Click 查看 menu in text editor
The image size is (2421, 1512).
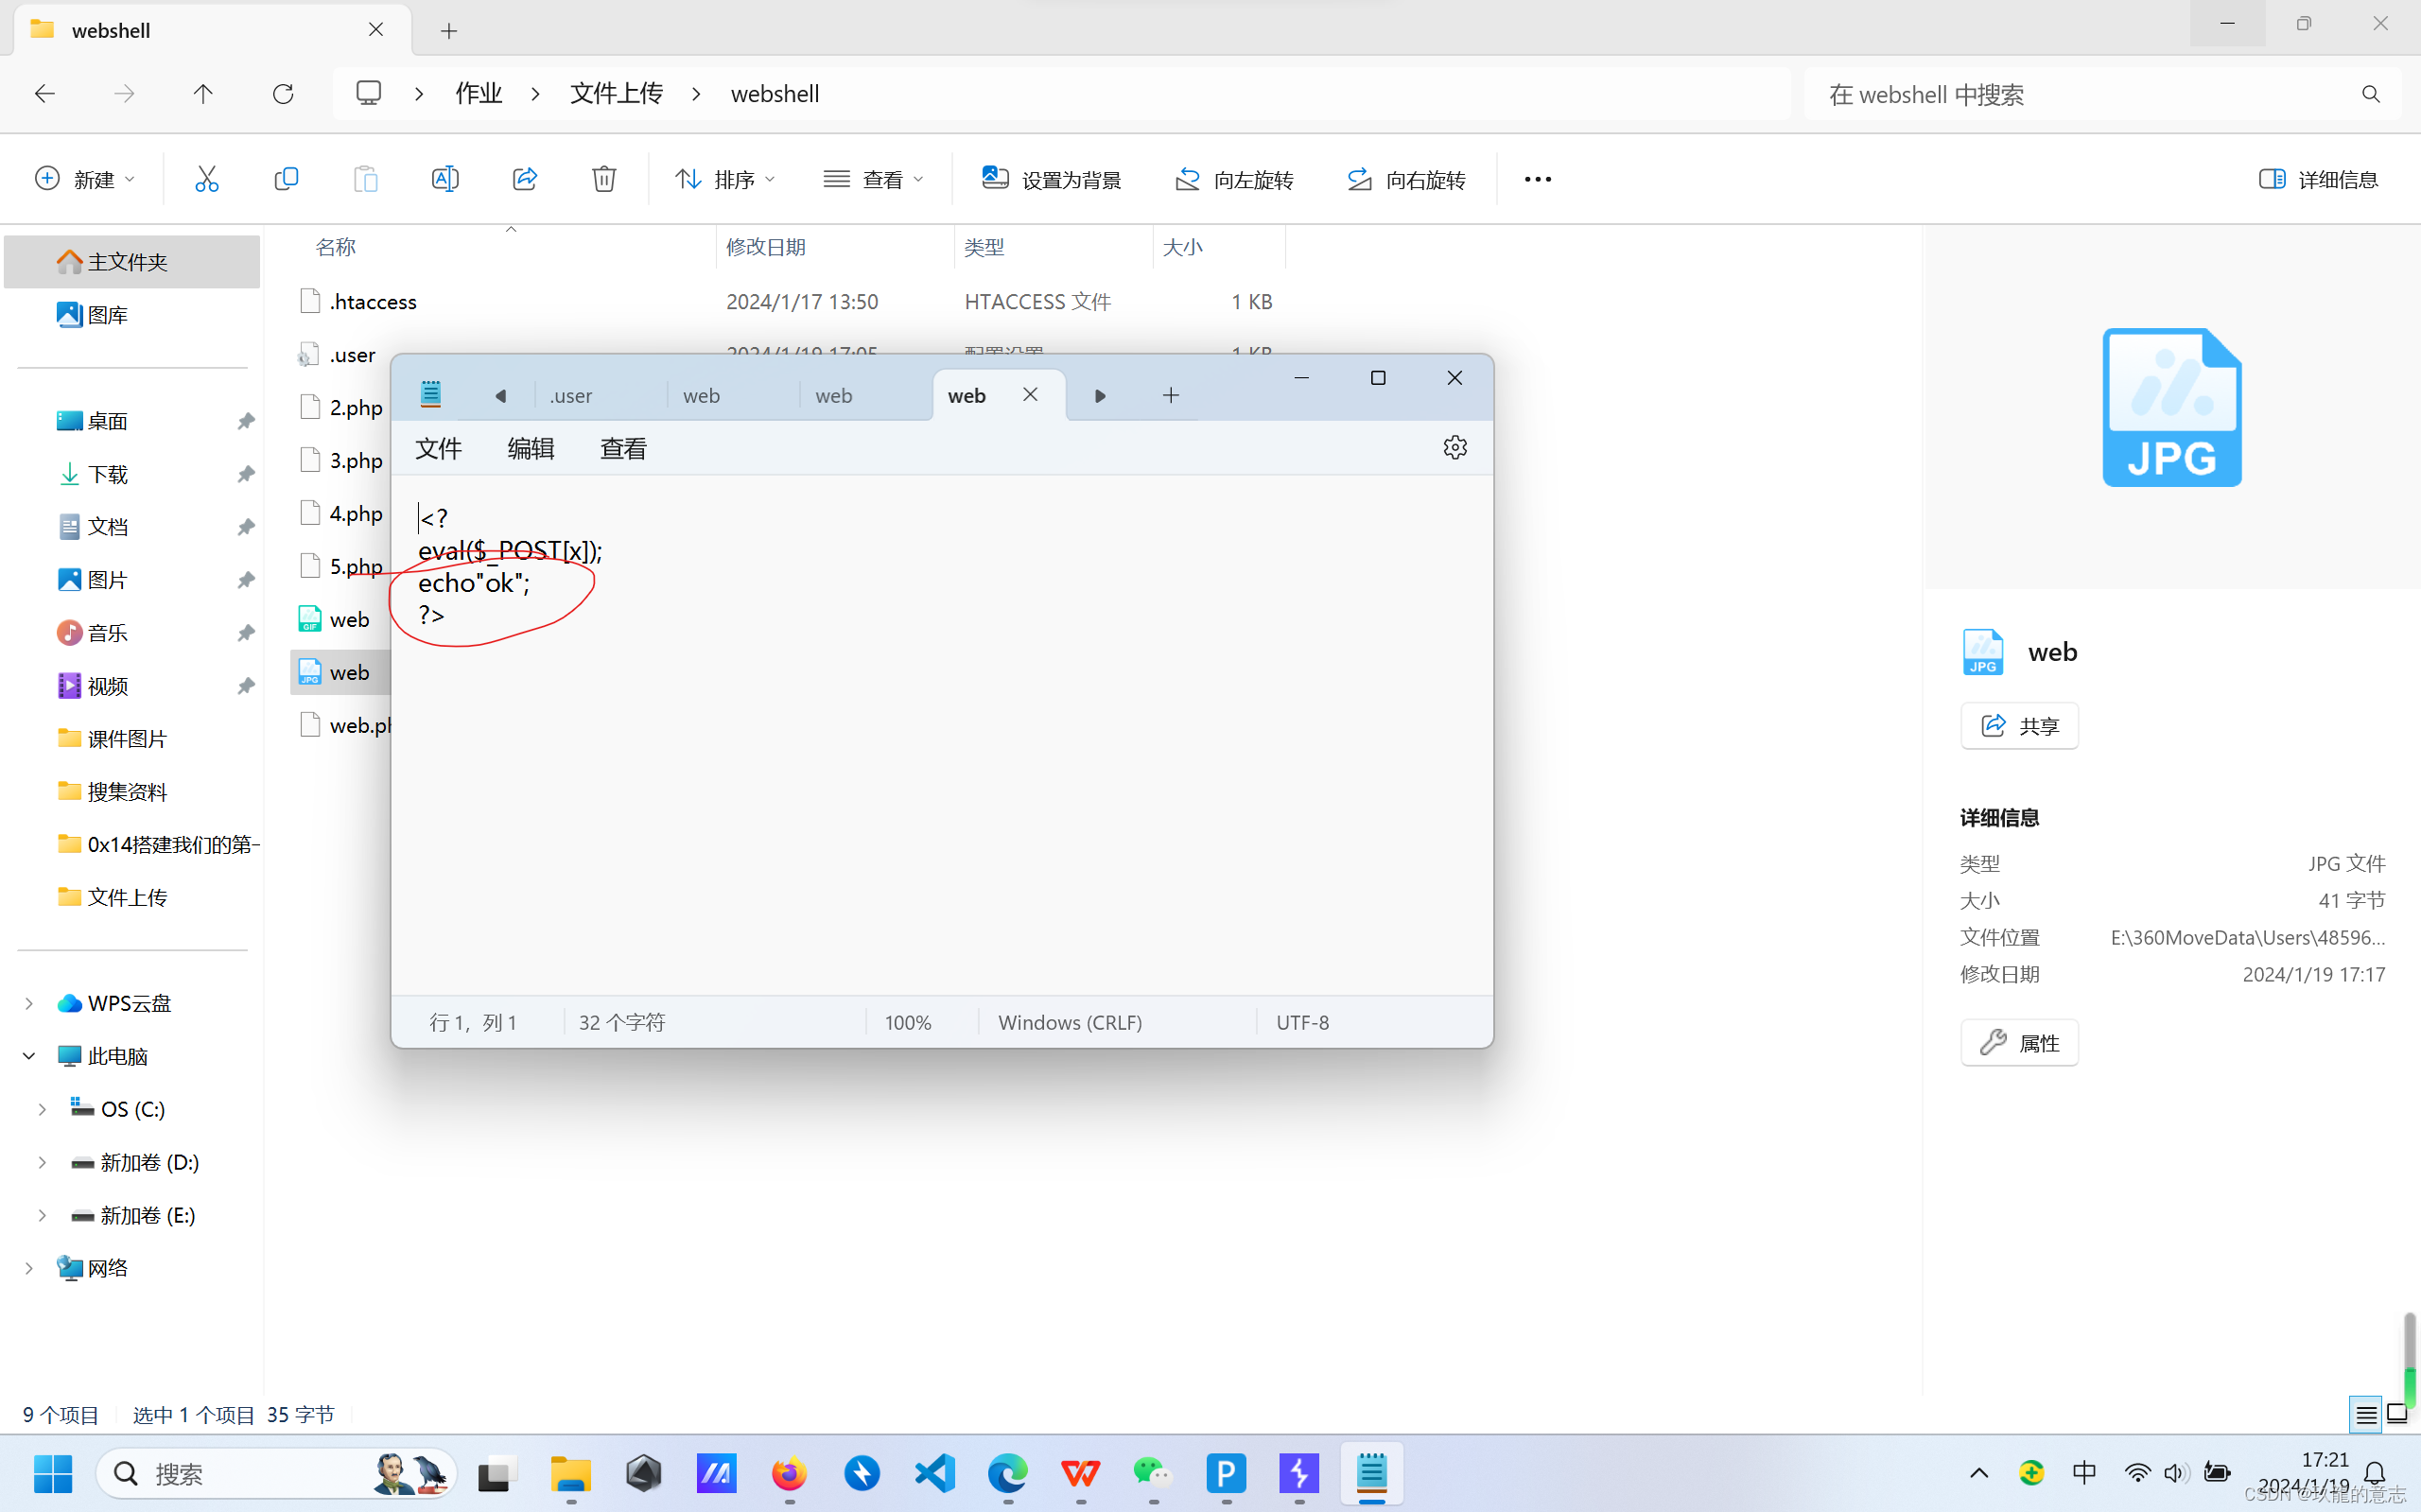621,447
